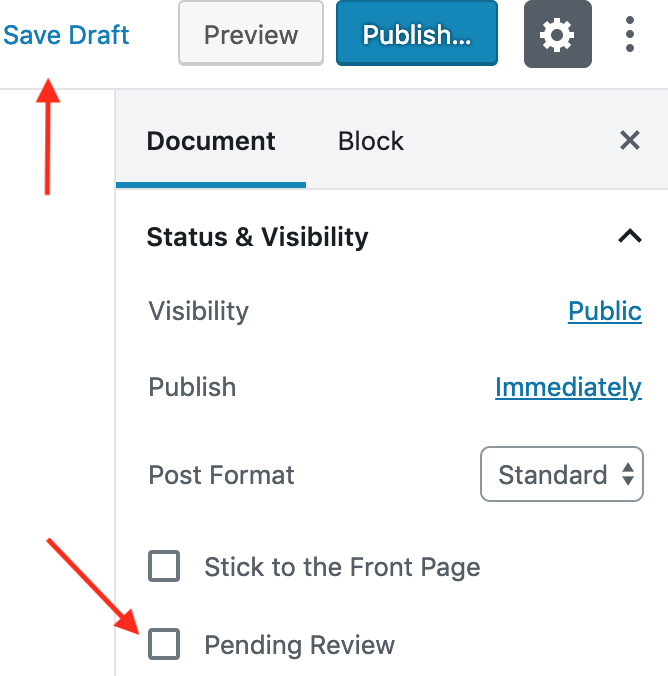Click the Post Format selector's up-down arrows
The width and height of the screenshot is (668, 676).
[628, 475]
